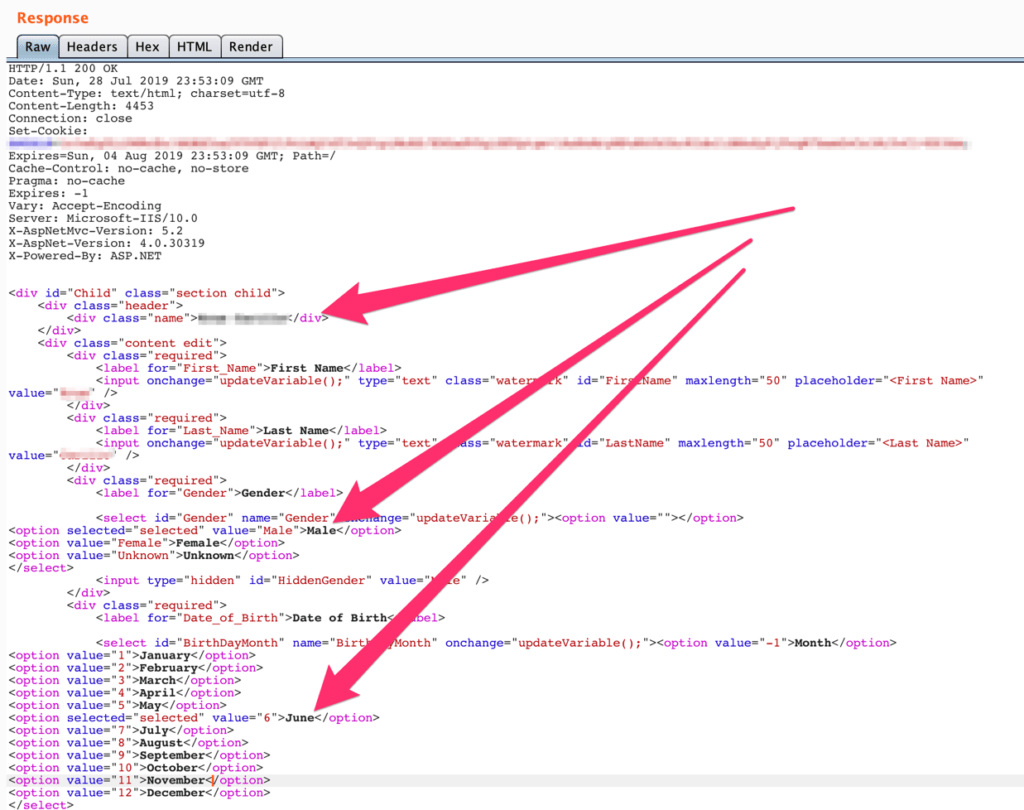Click the selected "June" option line
Image resolution: width=1024 pixels, height=810 pixels.
point(194,718)
